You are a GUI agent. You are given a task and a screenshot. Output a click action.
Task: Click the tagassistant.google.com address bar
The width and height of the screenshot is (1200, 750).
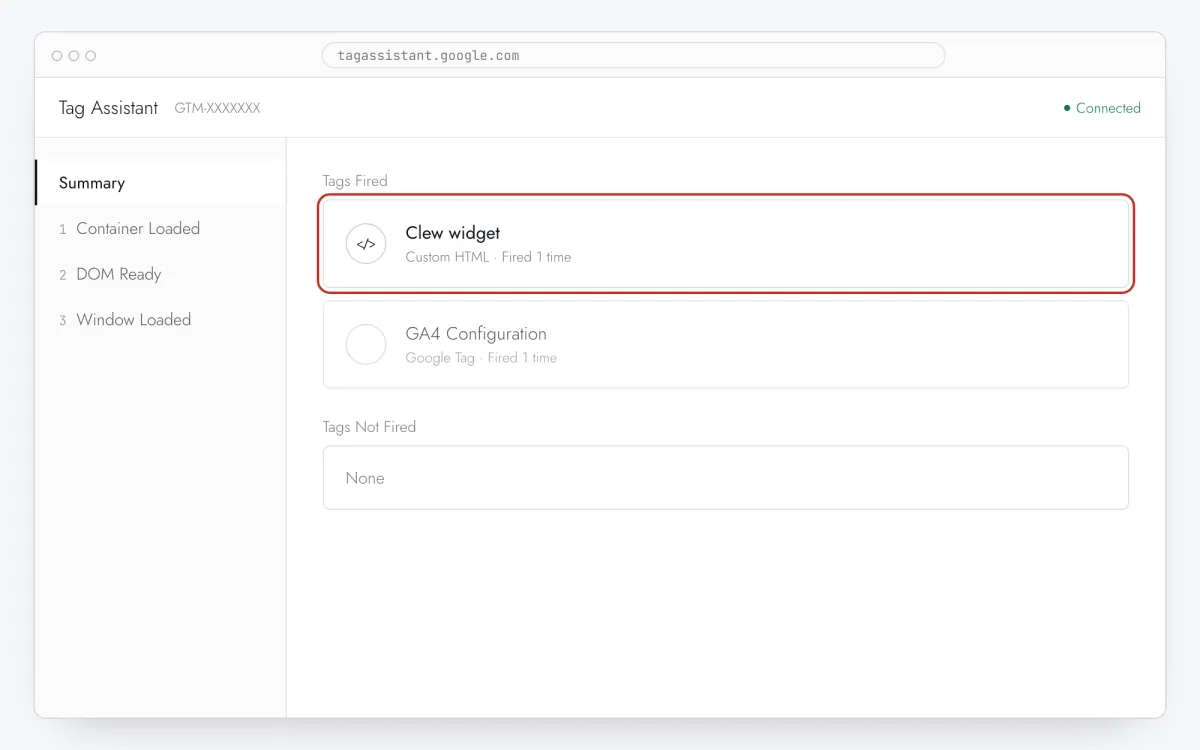[633, 55]
